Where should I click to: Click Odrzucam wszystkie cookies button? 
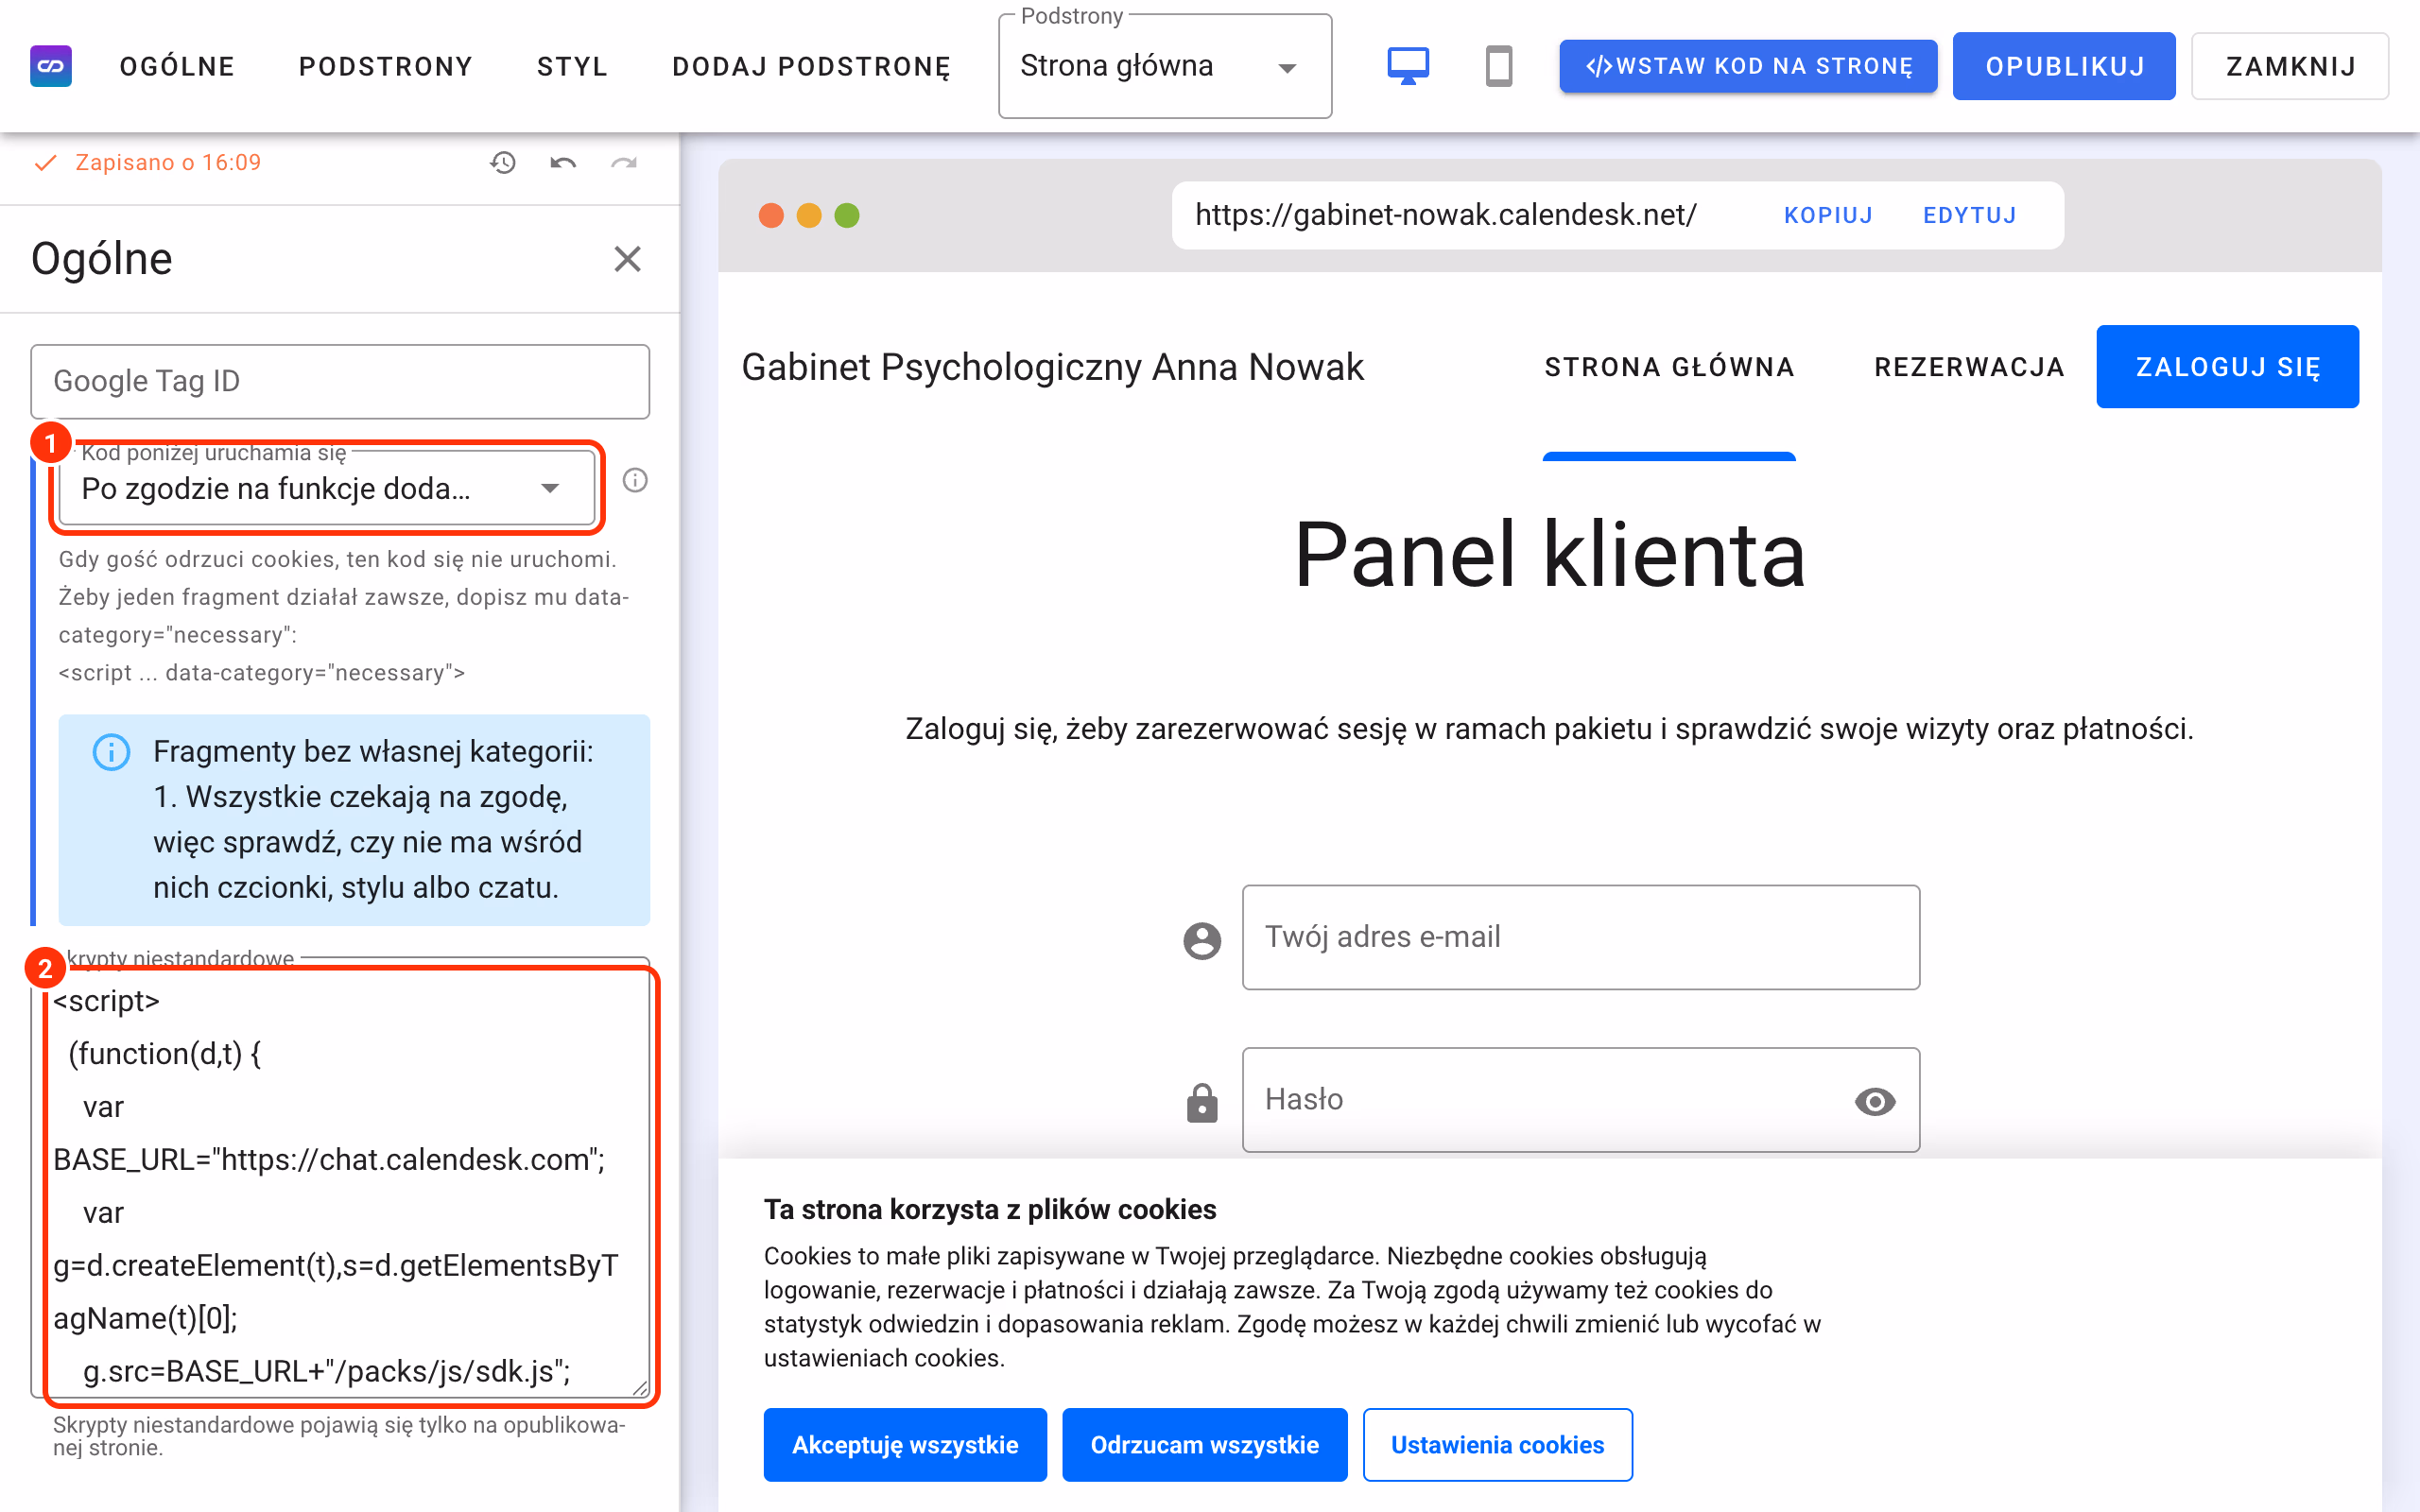(1204, 1445)
